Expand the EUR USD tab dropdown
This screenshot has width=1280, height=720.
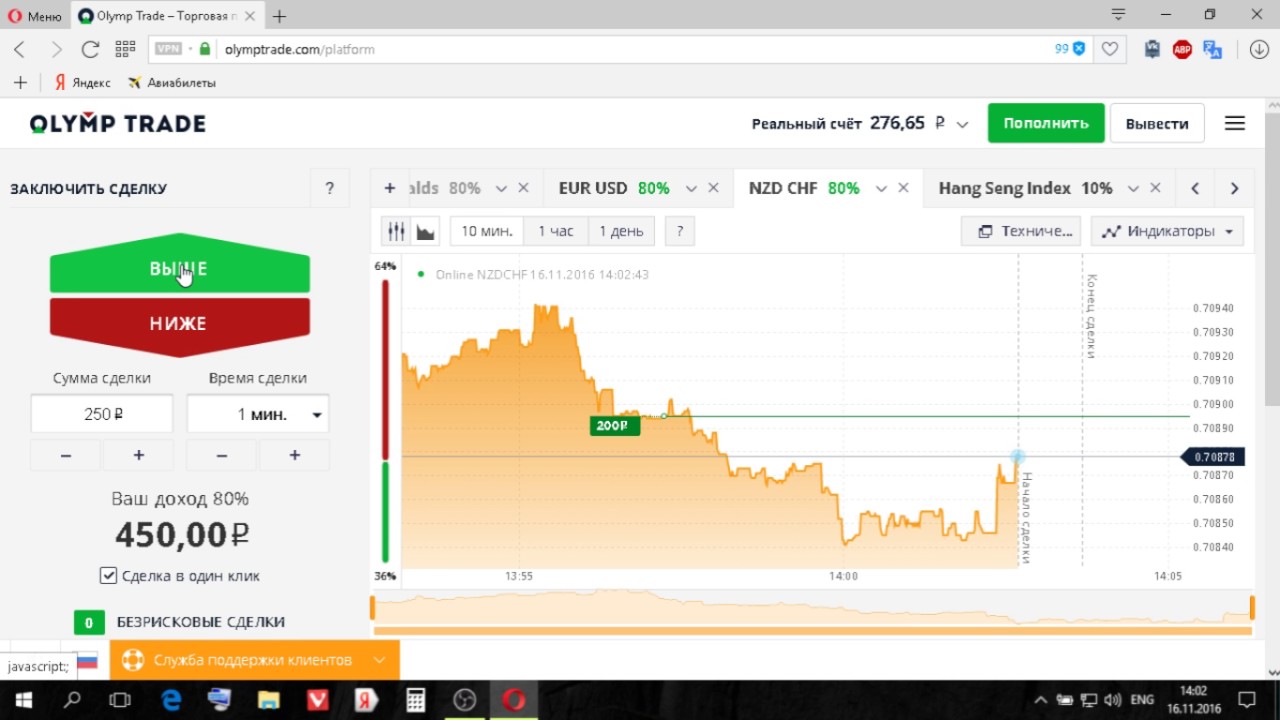point(690,188)
